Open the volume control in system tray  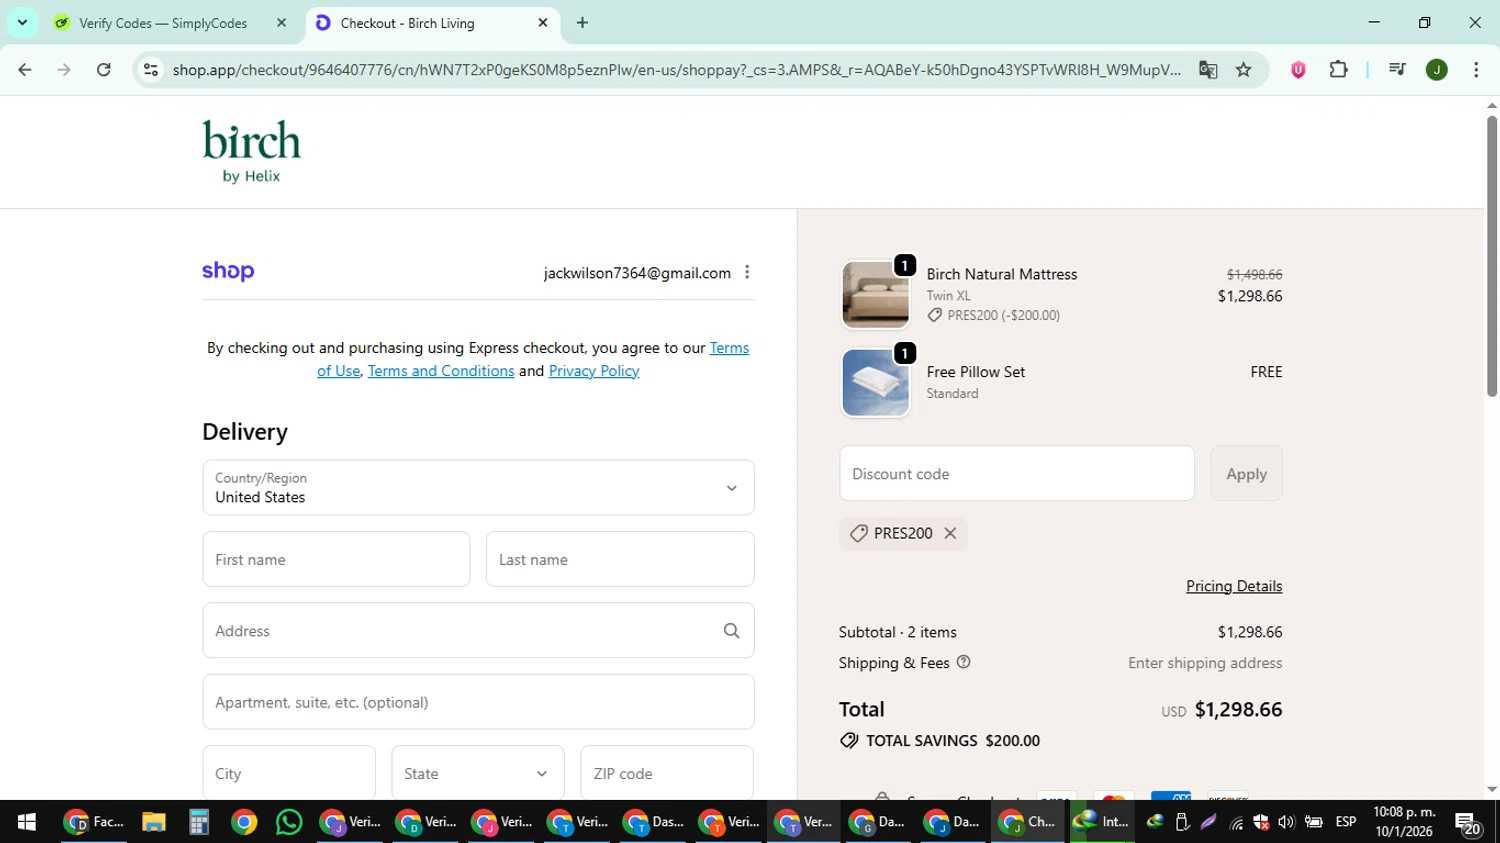click(x=1286, y=822)
